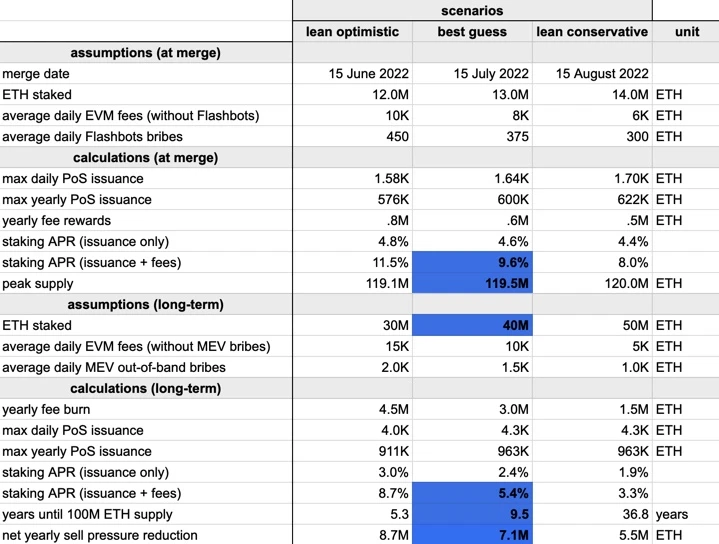Viewport: 719px width, 544px height.
Task: Click the 'unit' column header
Action: [x=686, y=32]
